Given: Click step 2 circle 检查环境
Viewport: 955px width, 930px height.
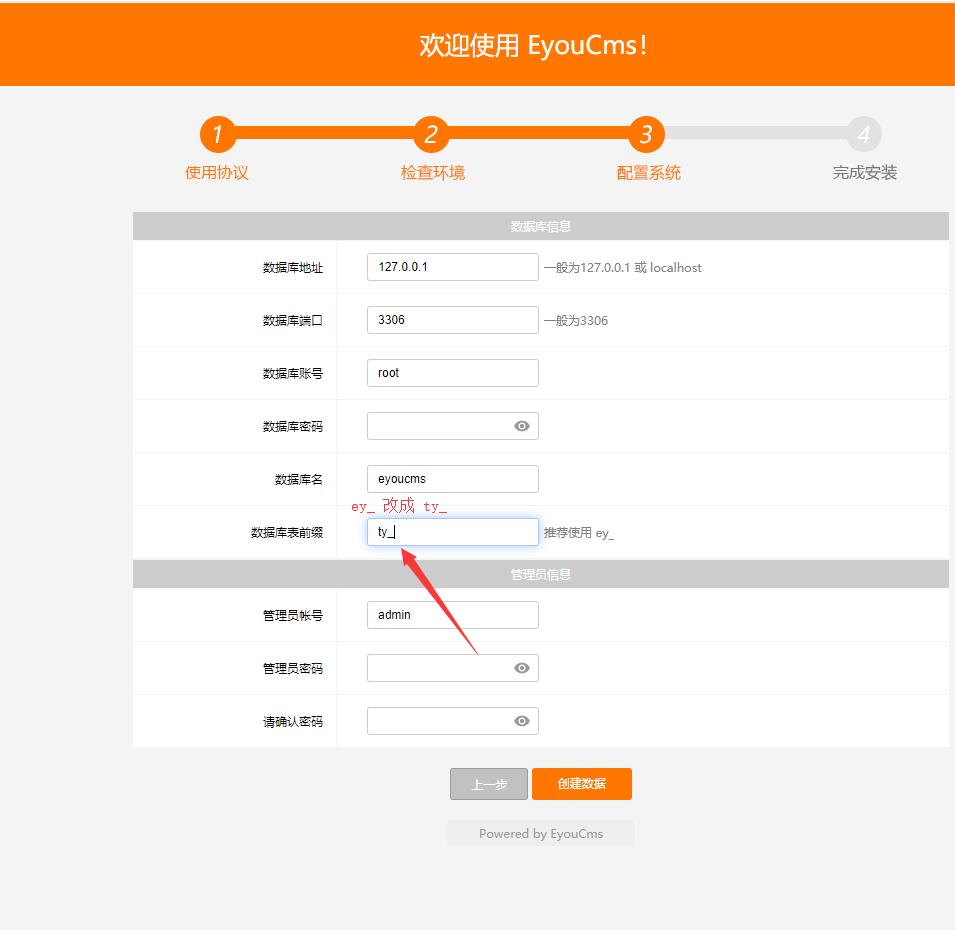Looking at the screenshot, I should [x=431, y=135].
